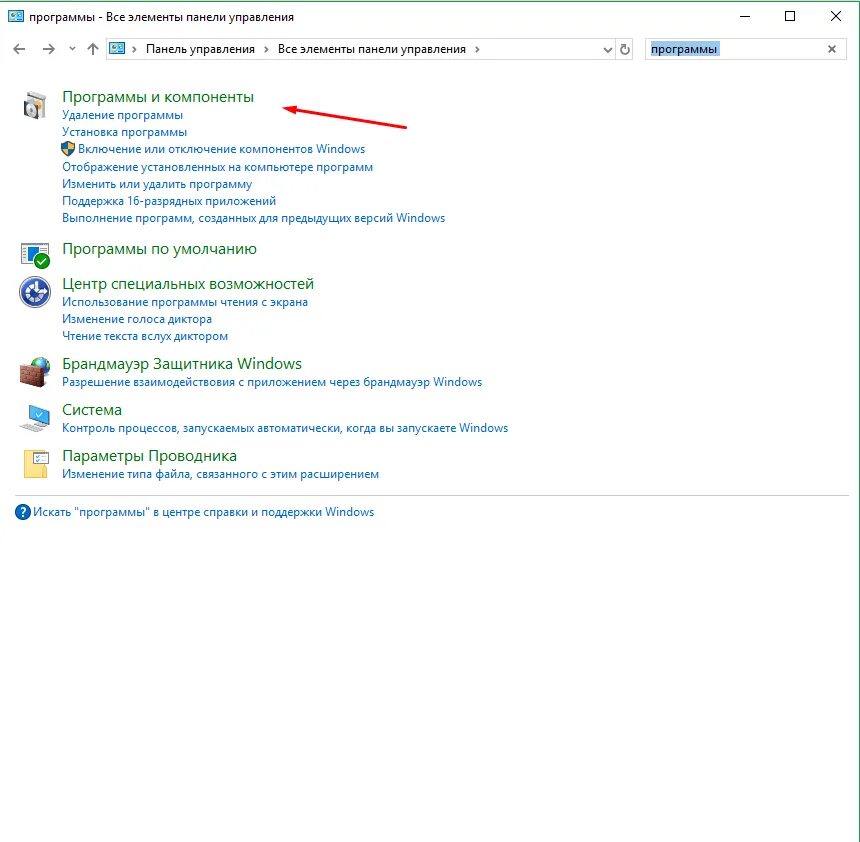Open recent locations dropdown arrow
This screenshot has width=860, height=842.
click(72, 49)
